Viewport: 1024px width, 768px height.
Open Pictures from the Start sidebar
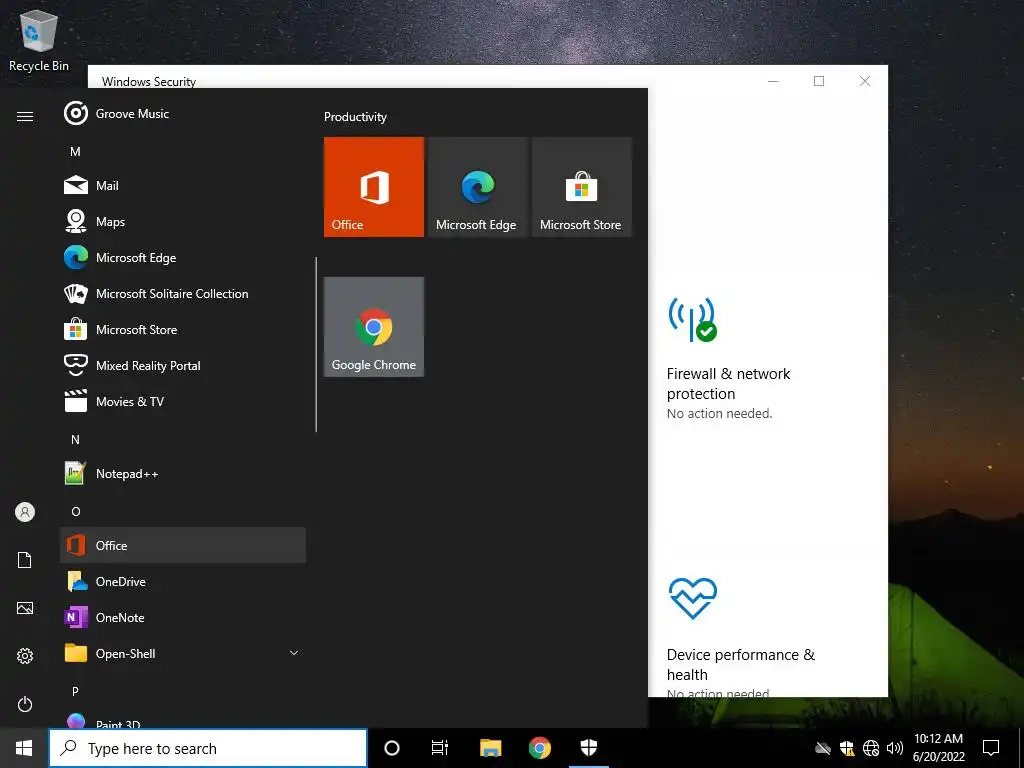pyautogui.click(x=25, y=608)
